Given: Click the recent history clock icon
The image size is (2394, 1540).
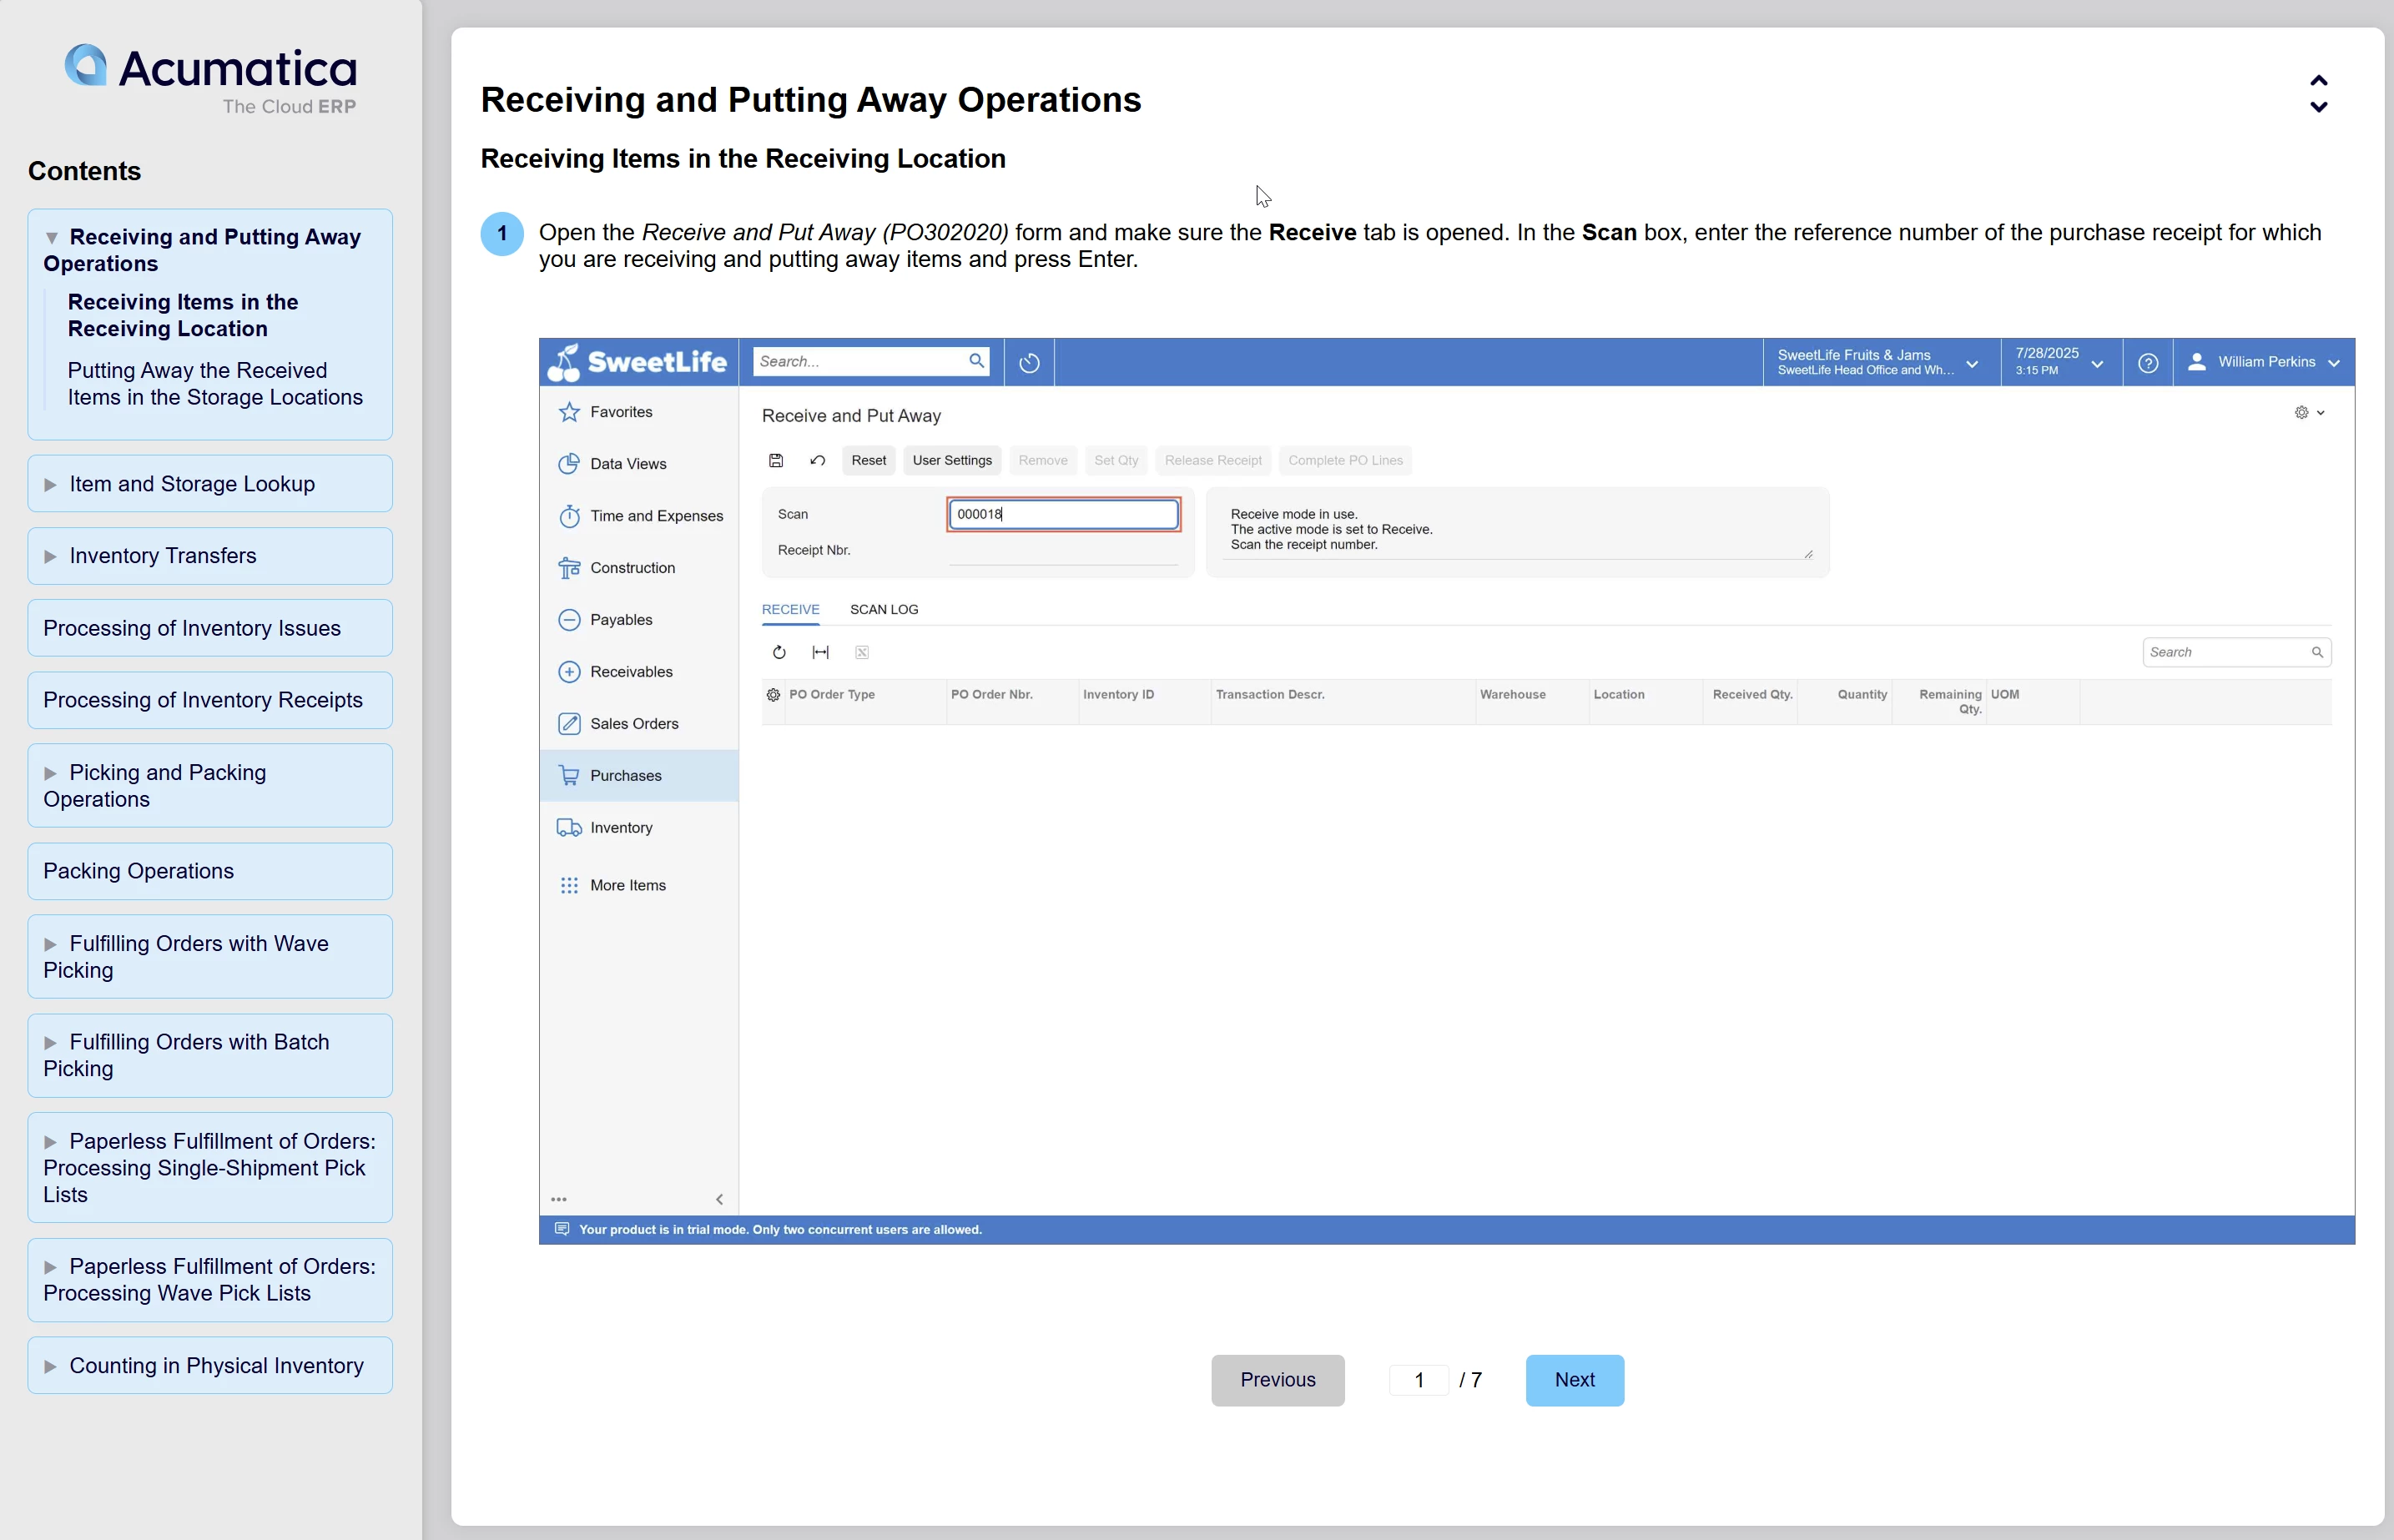Looking at the screenshot, I should tap(1029, 363).
